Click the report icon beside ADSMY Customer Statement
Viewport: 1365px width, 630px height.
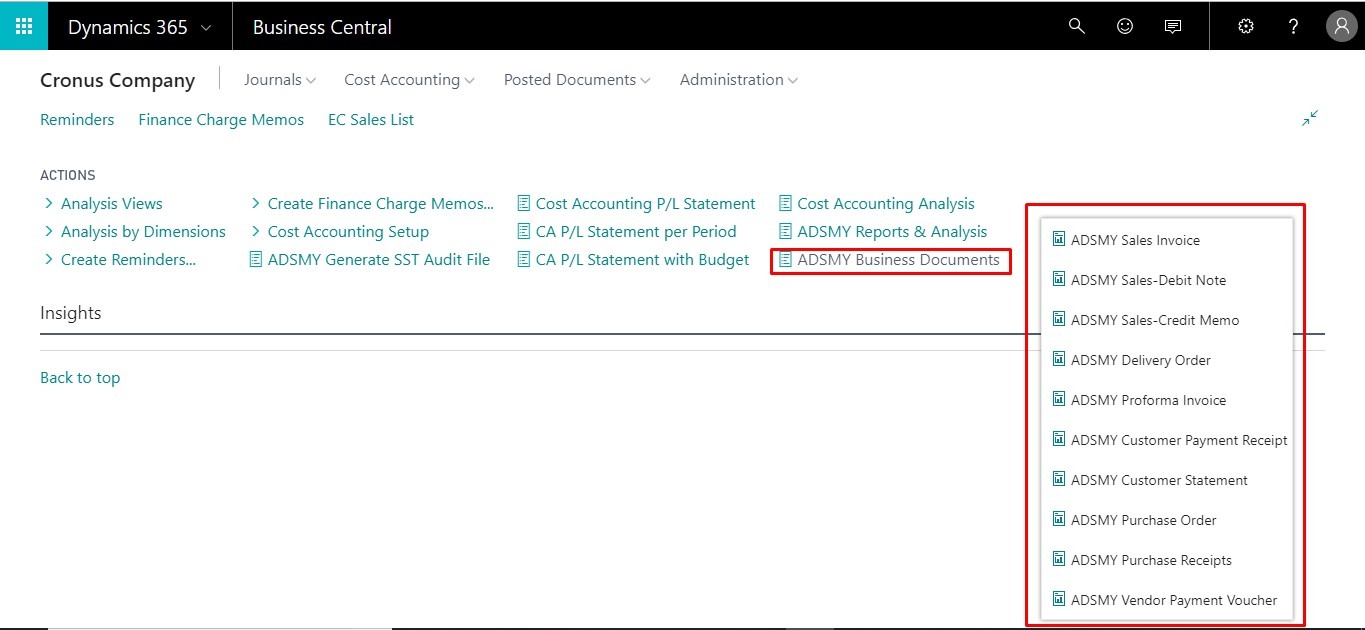click(x=1059, y=479)
